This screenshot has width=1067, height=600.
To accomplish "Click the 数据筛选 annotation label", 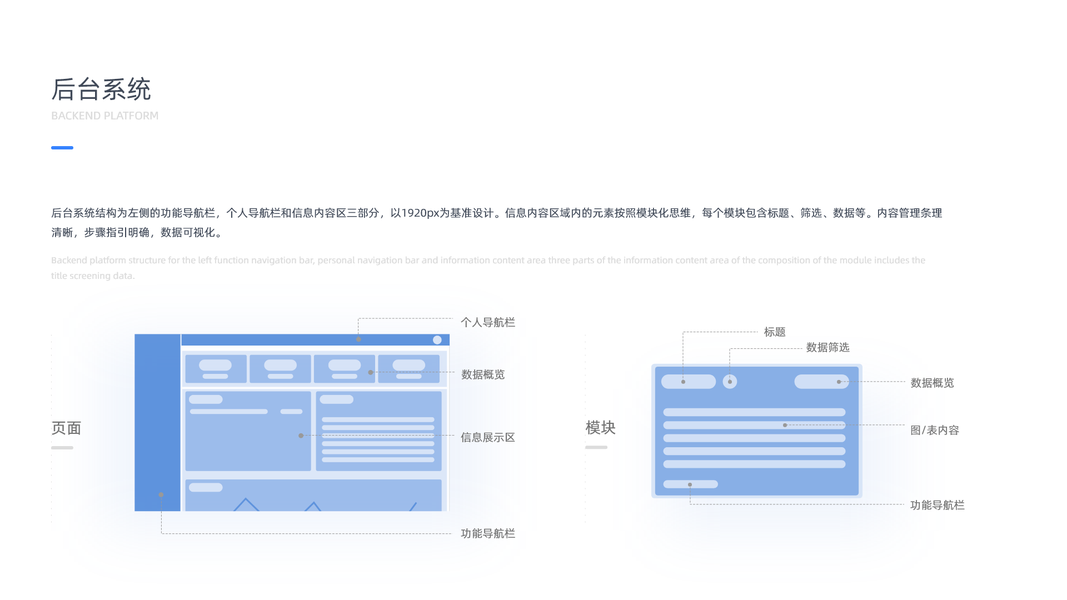I will pos(827,347).
